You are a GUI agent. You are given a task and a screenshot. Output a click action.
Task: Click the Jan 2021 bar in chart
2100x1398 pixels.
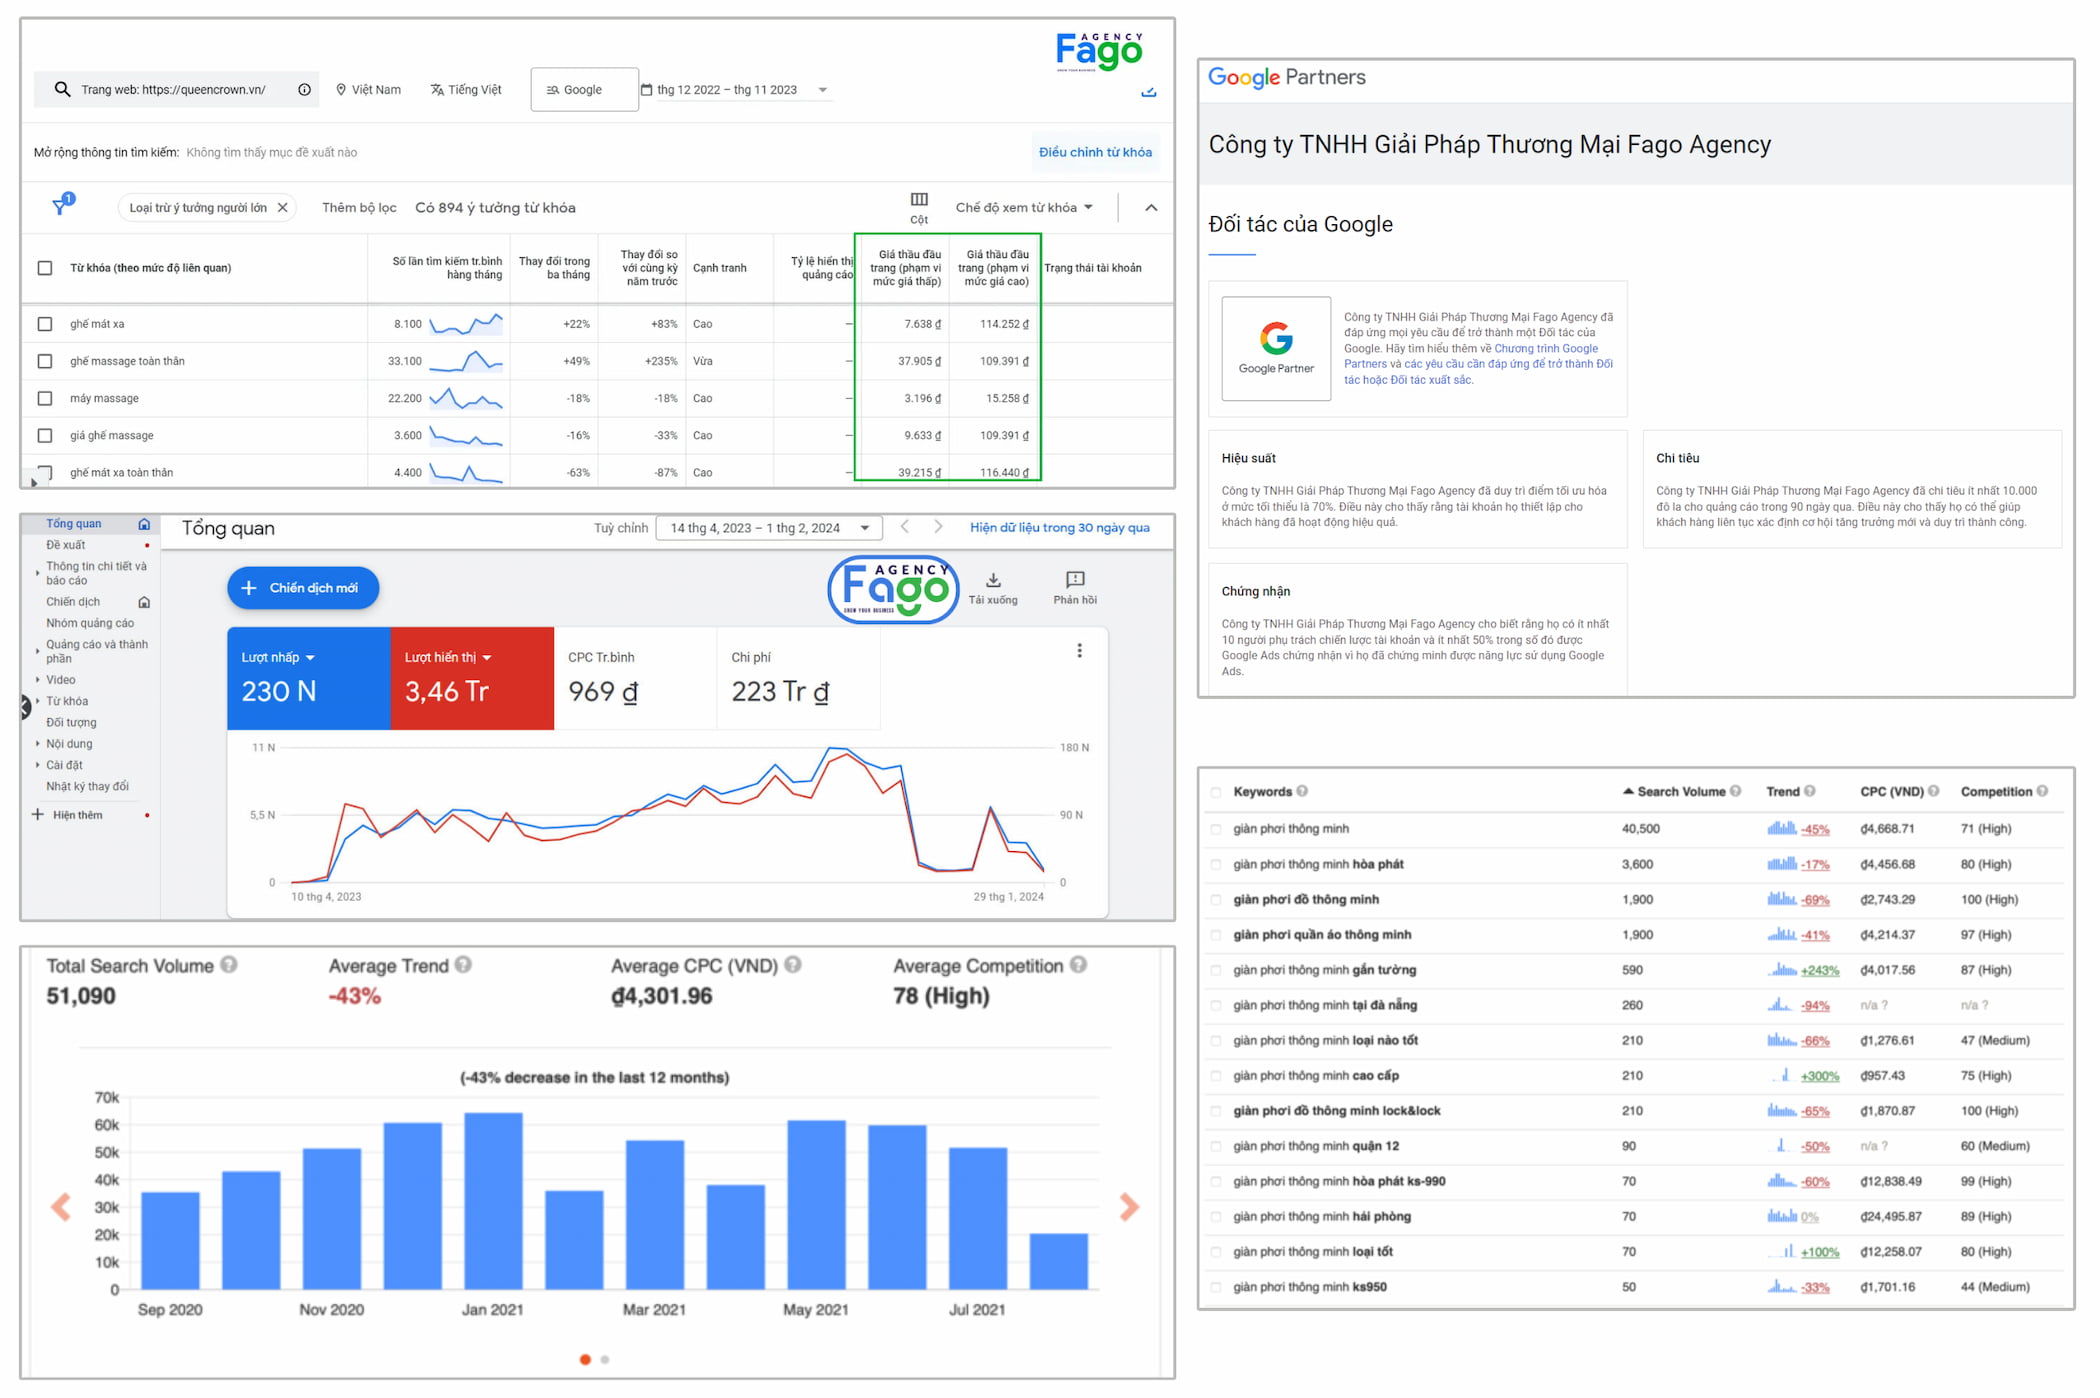tap(493, 1200)
